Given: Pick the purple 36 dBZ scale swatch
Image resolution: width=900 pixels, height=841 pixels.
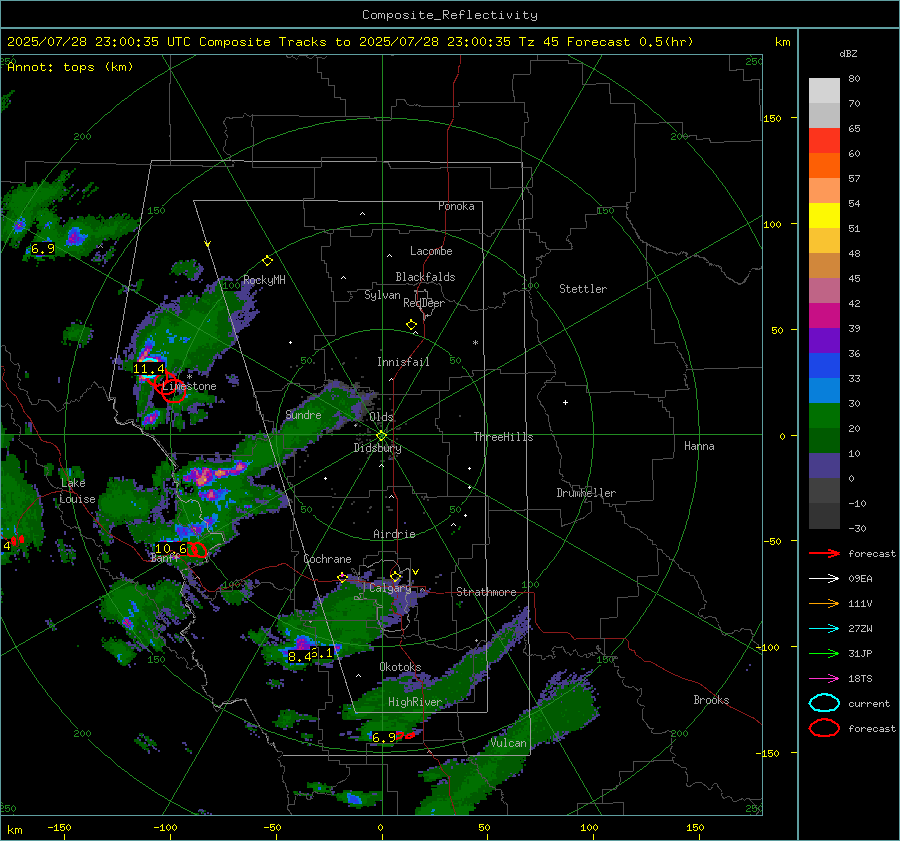Looking at the screenshot, I should [x=824, y=341].
